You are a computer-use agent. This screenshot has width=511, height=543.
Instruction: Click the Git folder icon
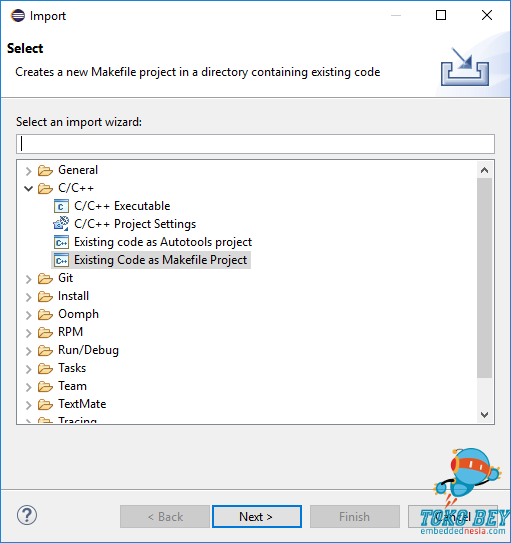click(x=45, y=278)
